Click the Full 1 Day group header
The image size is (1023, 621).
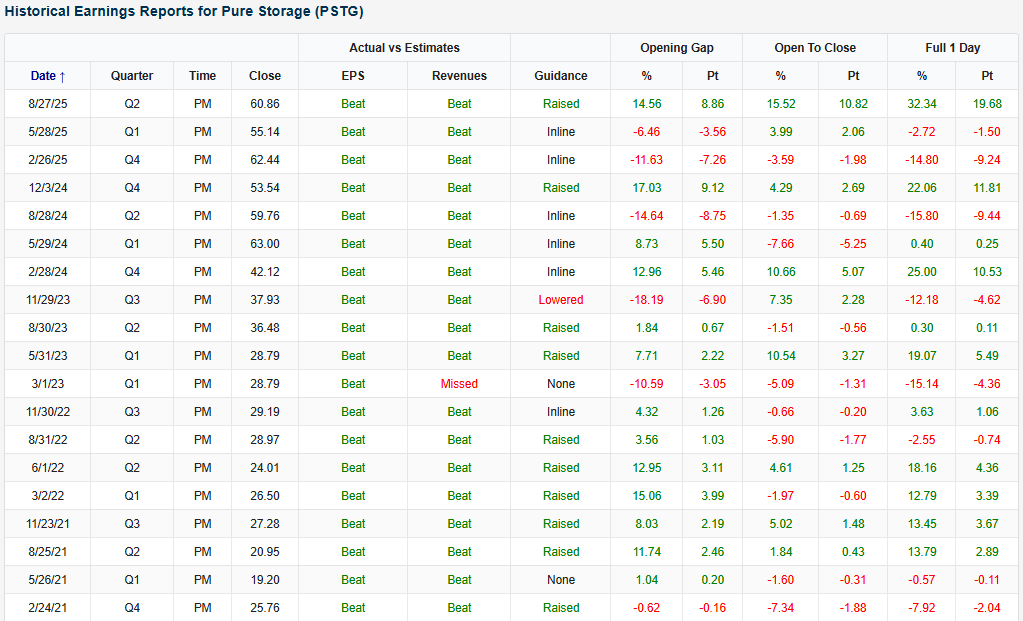[953, 48]
